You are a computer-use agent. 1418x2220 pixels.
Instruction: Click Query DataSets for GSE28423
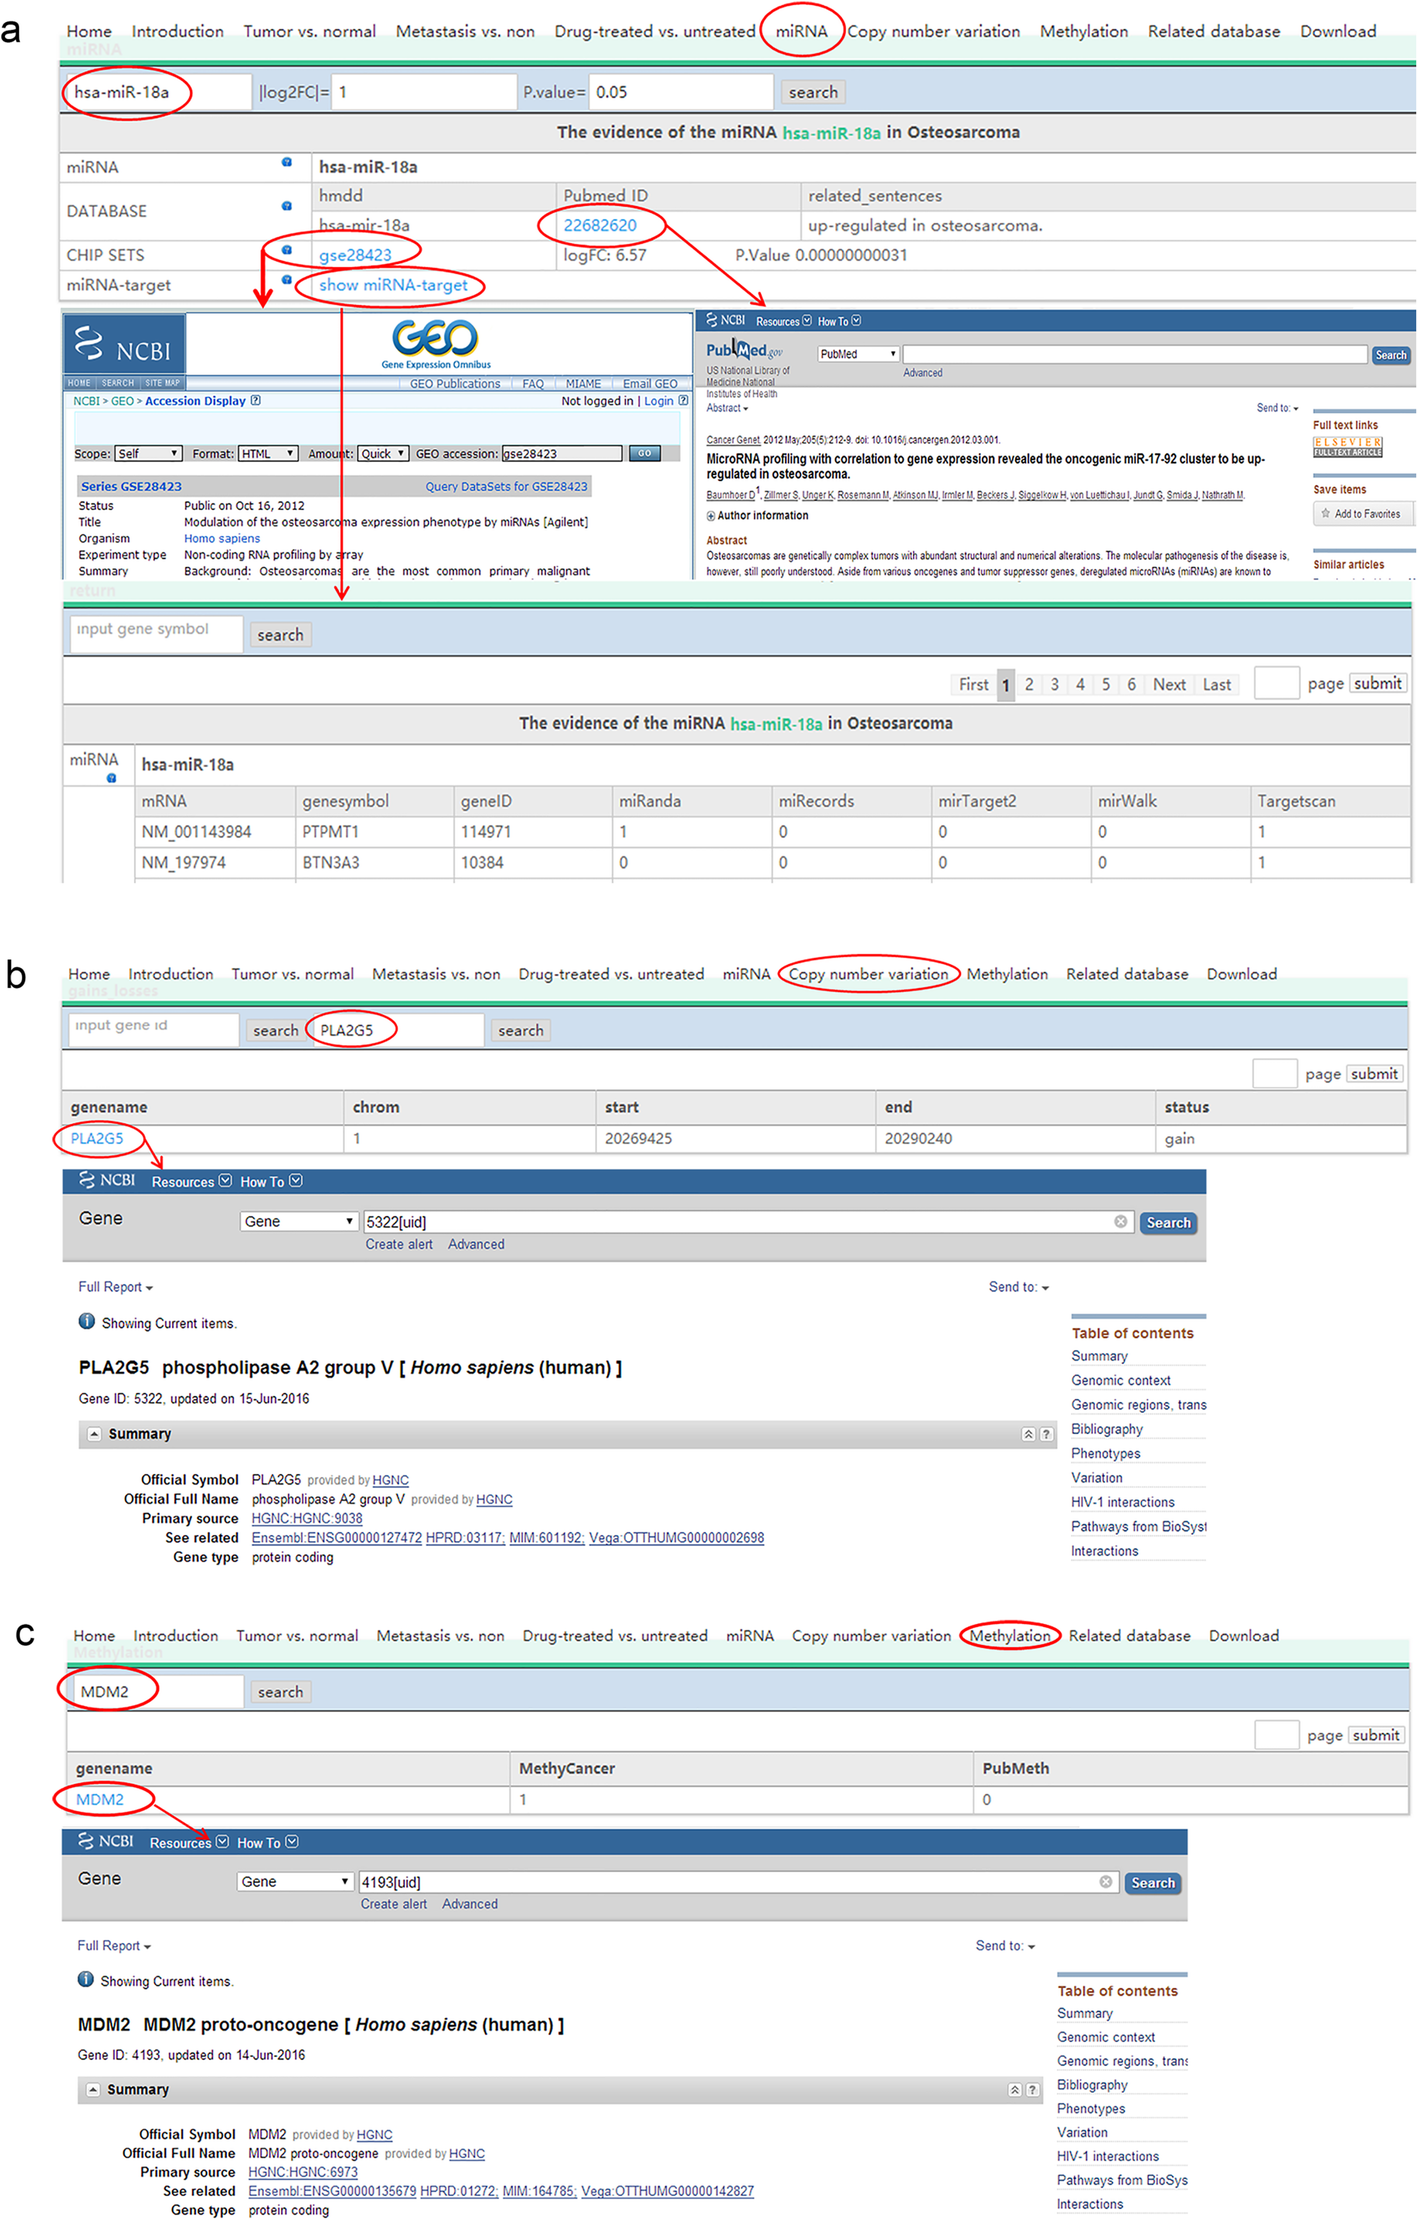pyautogui.click(x=506, y=486)
